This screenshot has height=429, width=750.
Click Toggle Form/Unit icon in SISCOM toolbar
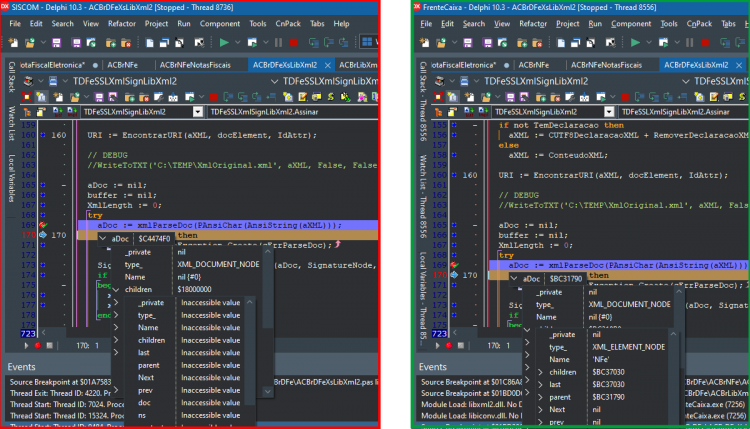coord(179,43)
